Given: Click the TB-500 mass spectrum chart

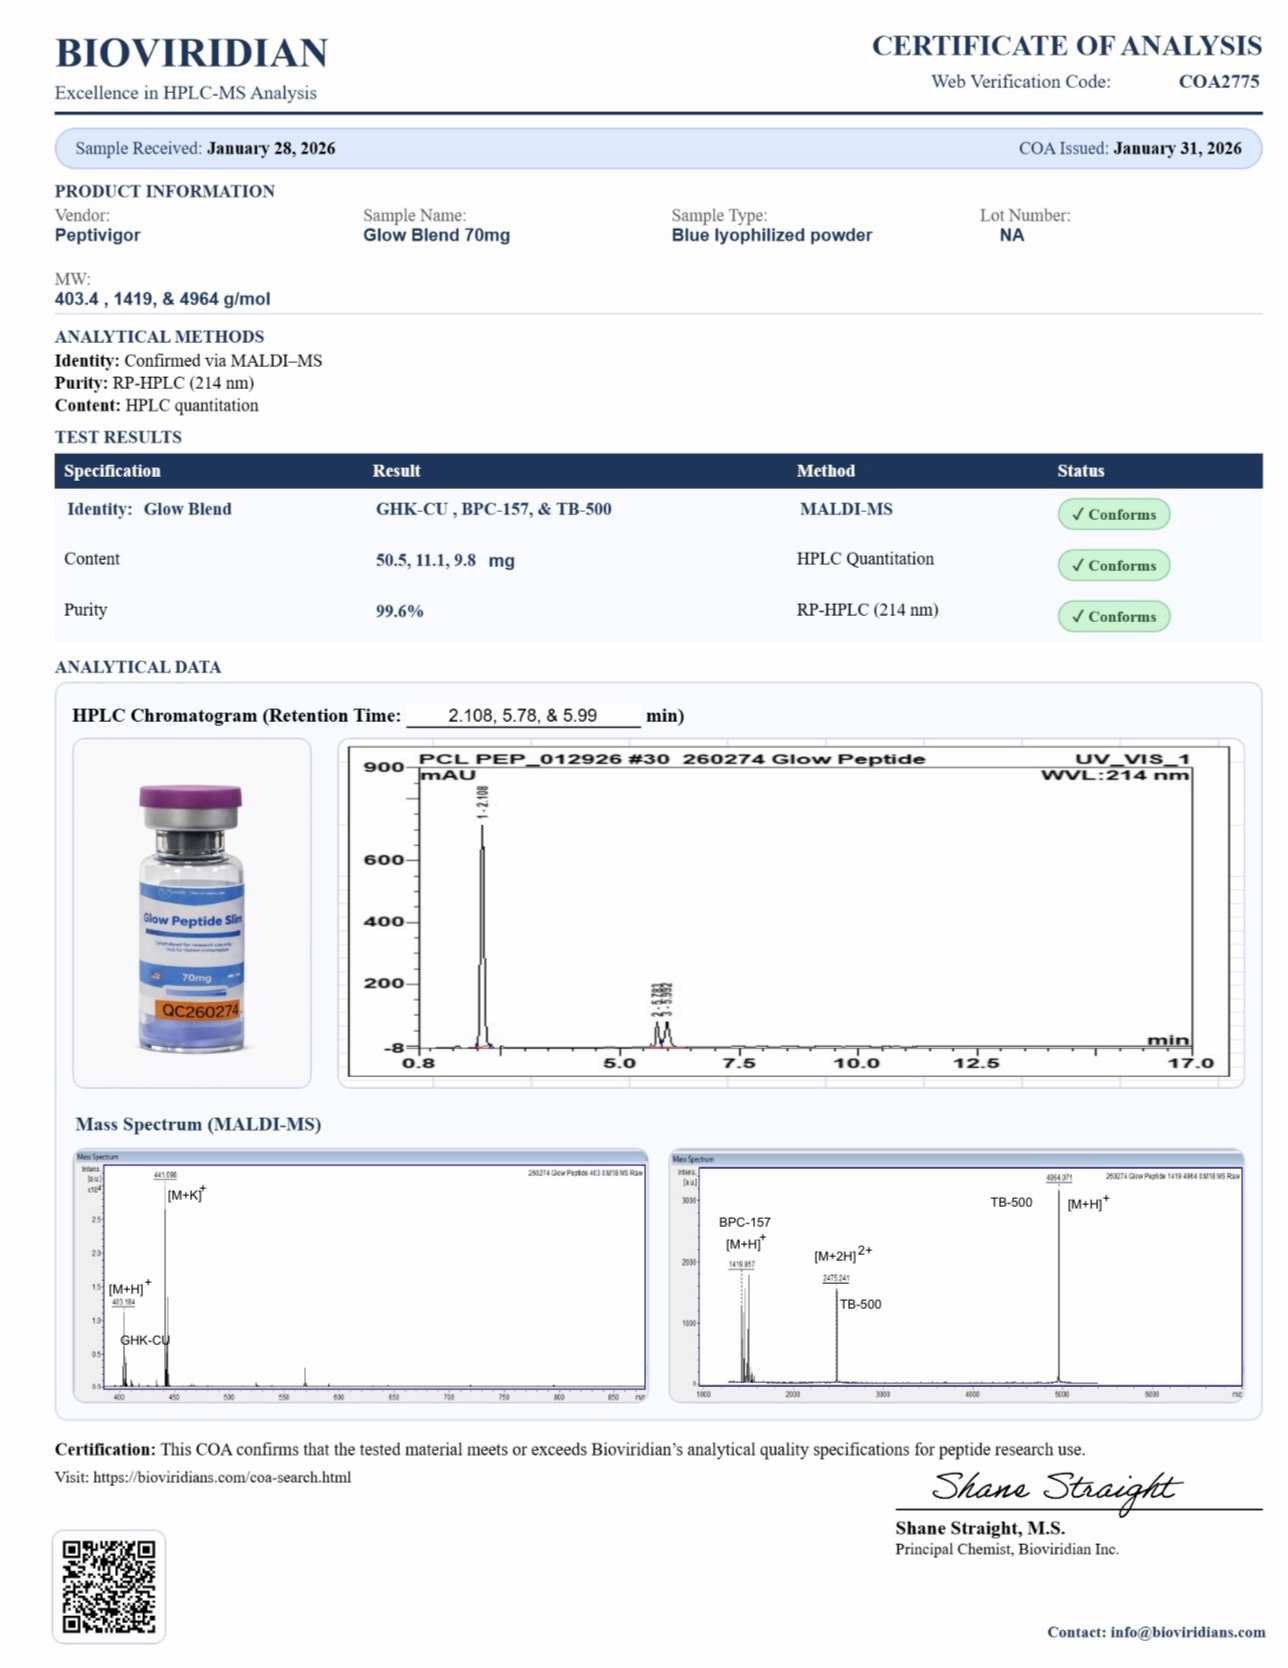Looking at the screenshot, I should [956, 1275].
